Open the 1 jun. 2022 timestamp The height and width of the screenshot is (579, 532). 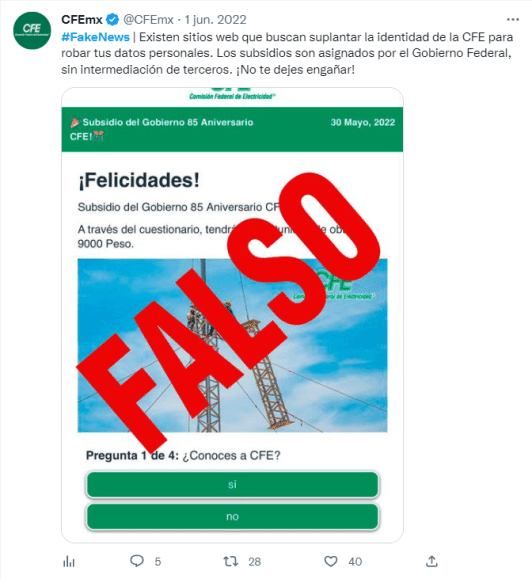[x=215, y=20]
